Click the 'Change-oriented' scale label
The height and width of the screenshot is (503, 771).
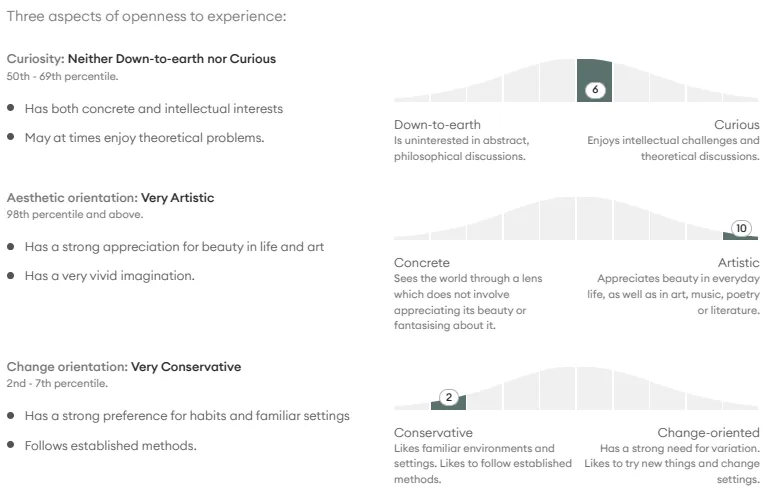click(708, 433)
